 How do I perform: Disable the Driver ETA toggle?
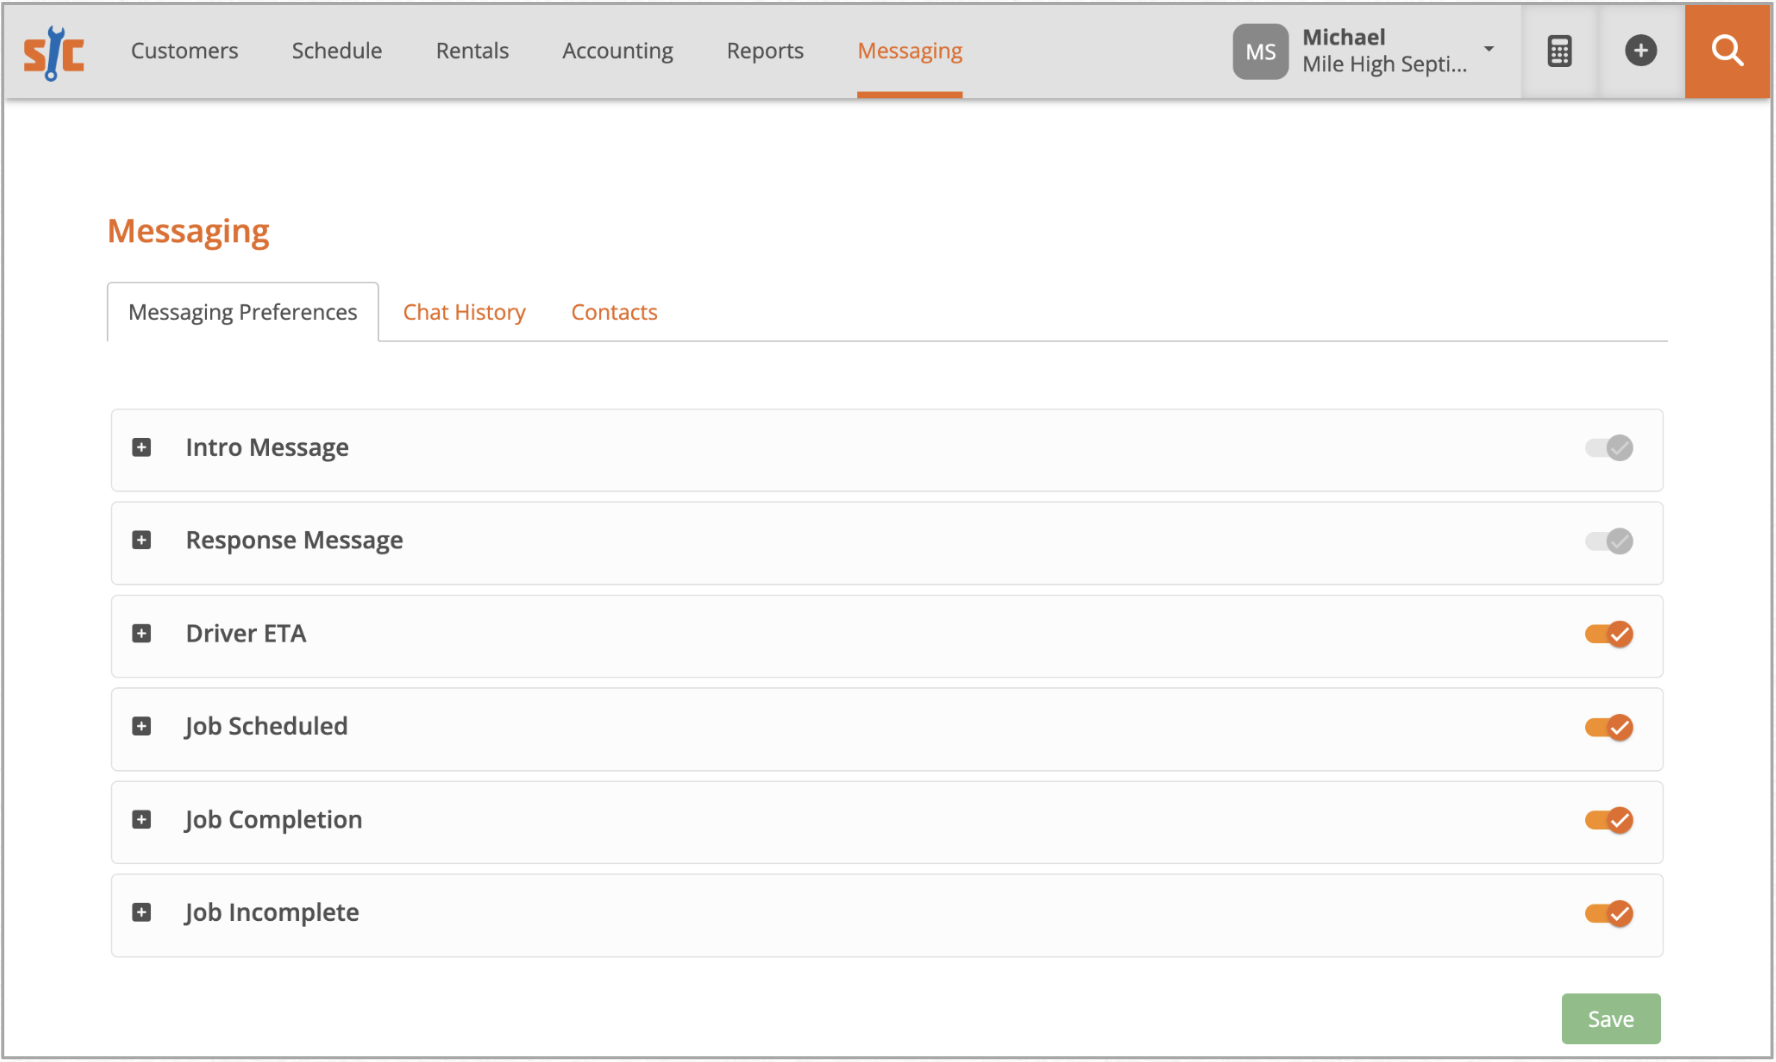(1609, 634)
